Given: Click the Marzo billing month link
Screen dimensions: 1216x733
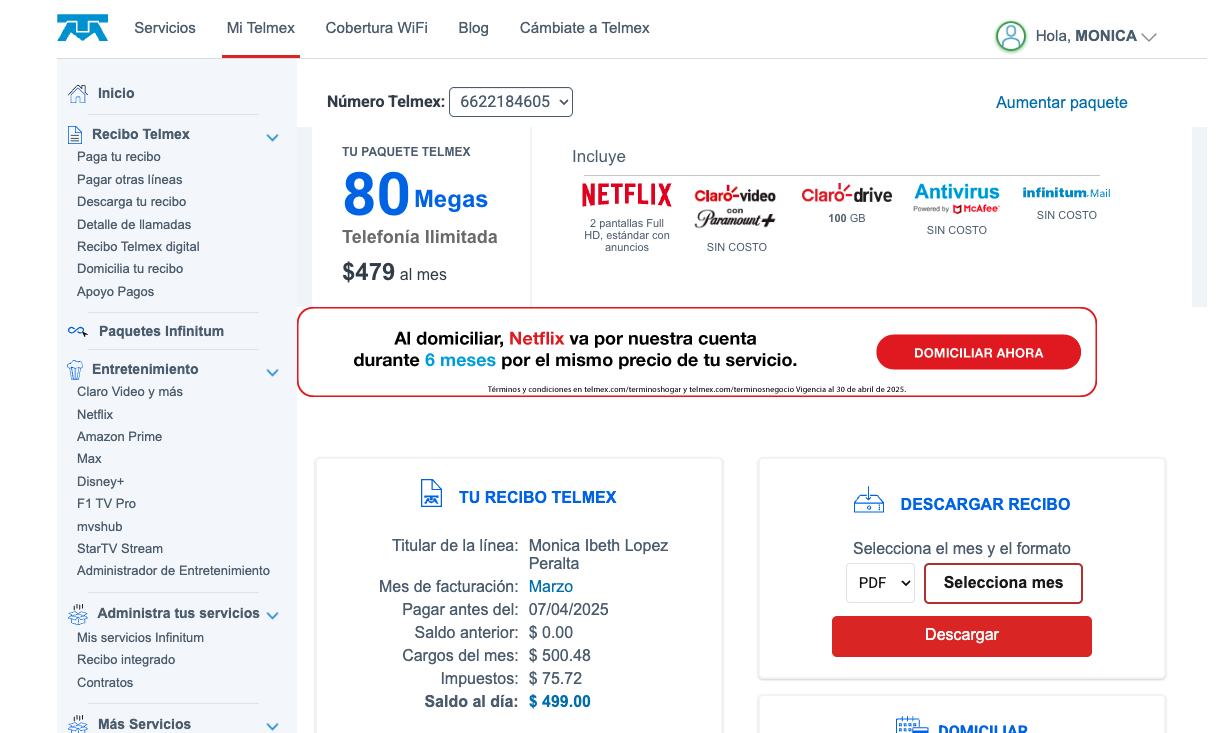Looking at the screenshot, I should coord(551,586).
